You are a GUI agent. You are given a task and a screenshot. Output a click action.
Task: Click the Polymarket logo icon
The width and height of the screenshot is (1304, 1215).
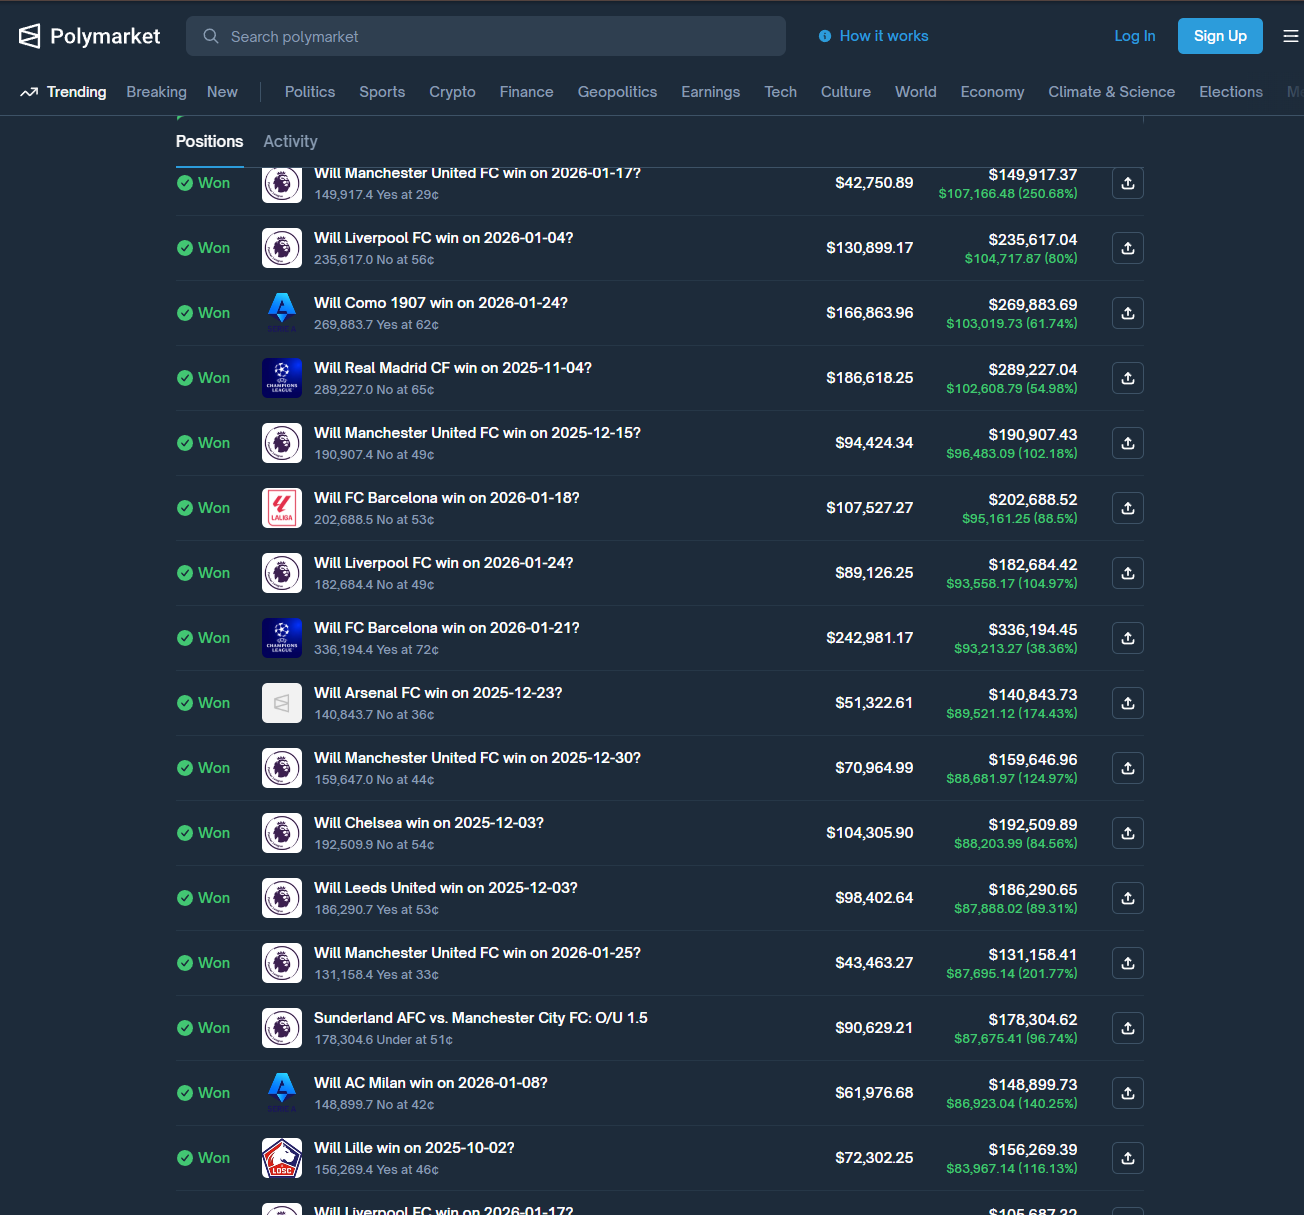pos(30,36)
